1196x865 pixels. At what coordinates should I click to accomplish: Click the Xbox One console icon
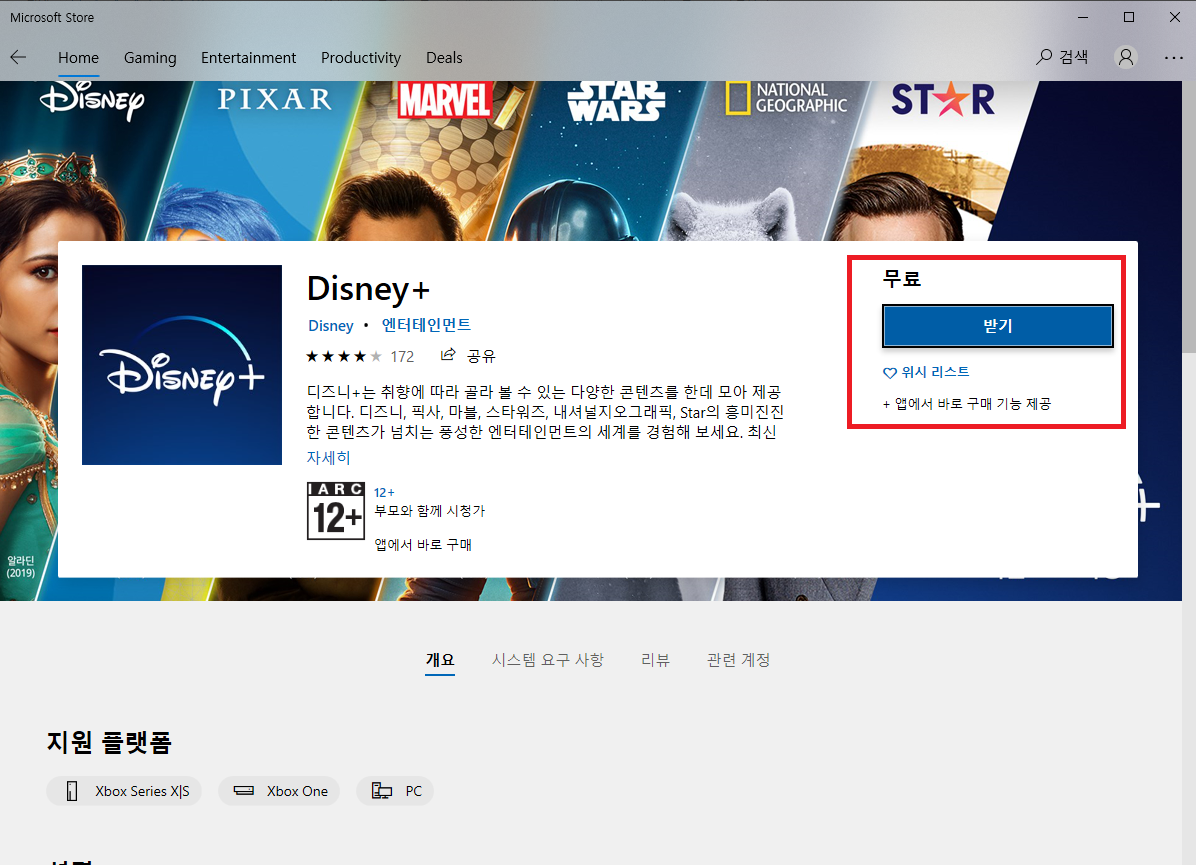point(244,791)
